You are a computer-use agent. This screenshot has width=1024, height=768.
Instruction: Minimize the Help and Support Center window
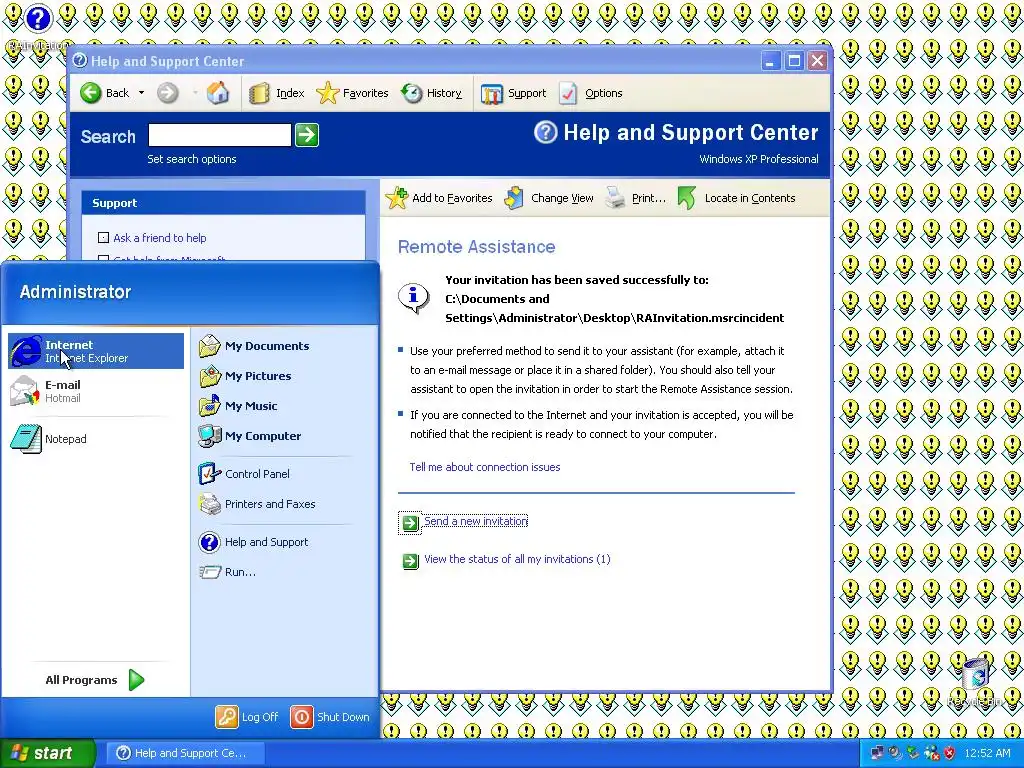[x=770, y=61]
